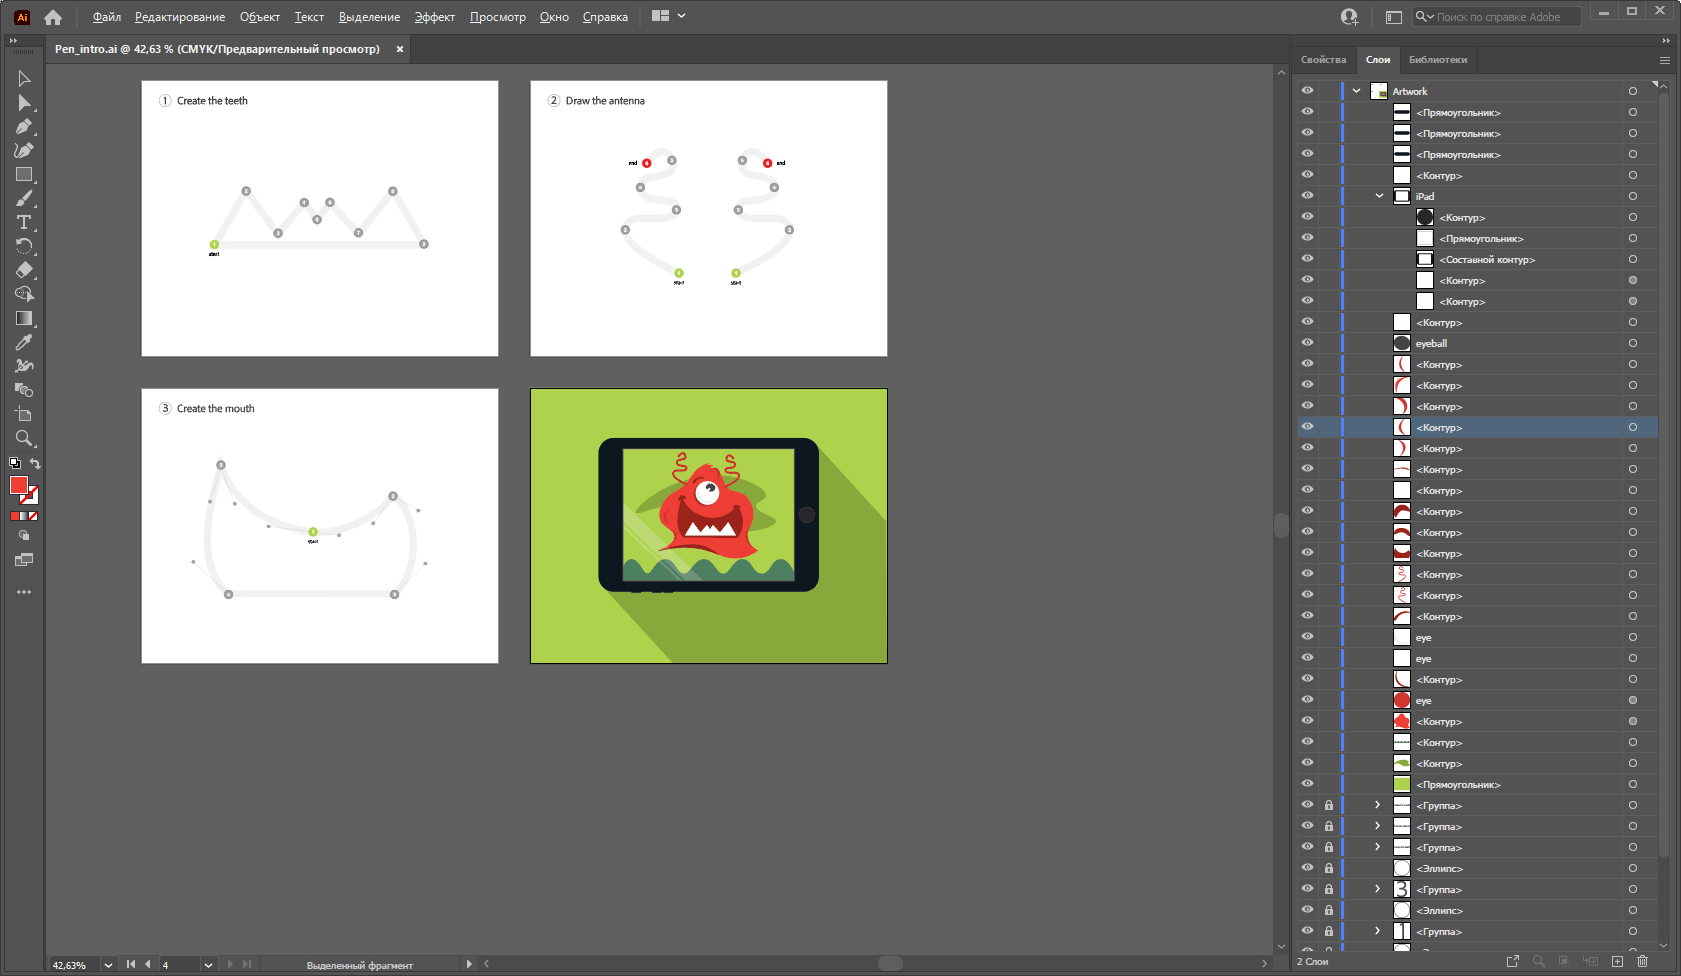Viewport: 1681px width, 976px height.
Task: Unlock the first locked Группа layer
Action: coord(1329,805)
